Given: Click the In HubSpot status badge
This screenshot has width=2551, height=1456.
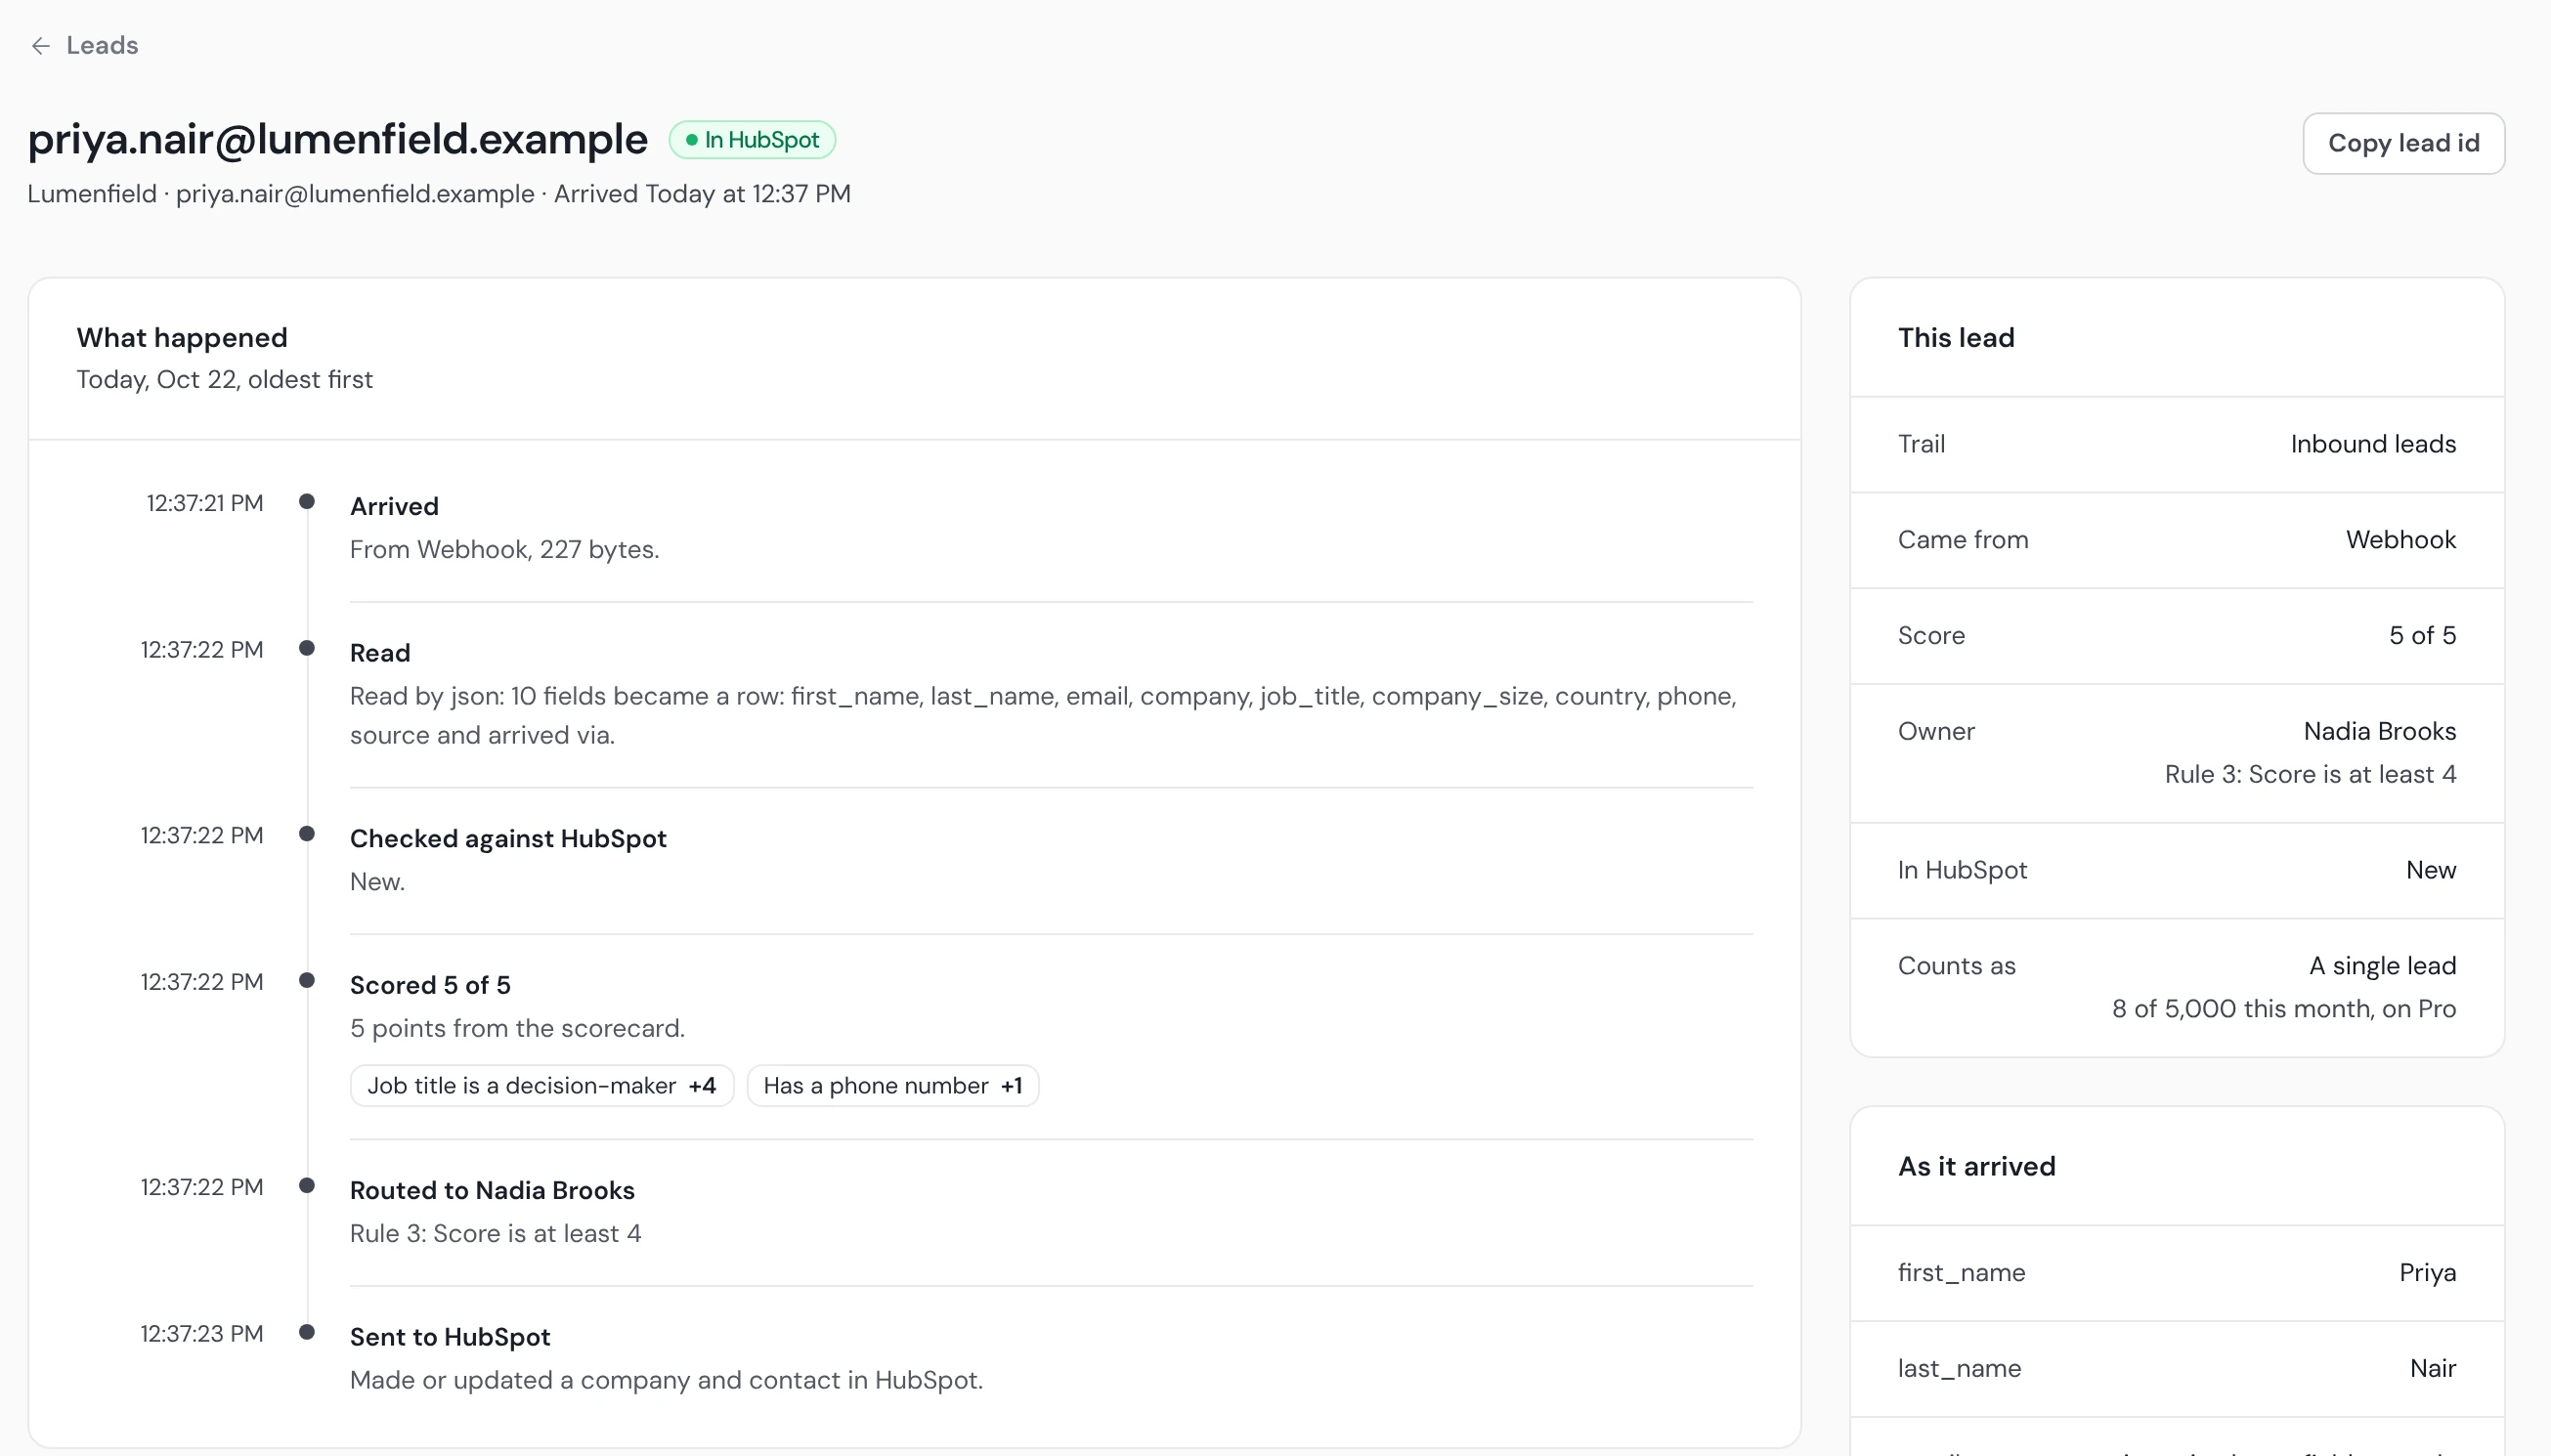Looking at the screenshot, I should [752, 140].
